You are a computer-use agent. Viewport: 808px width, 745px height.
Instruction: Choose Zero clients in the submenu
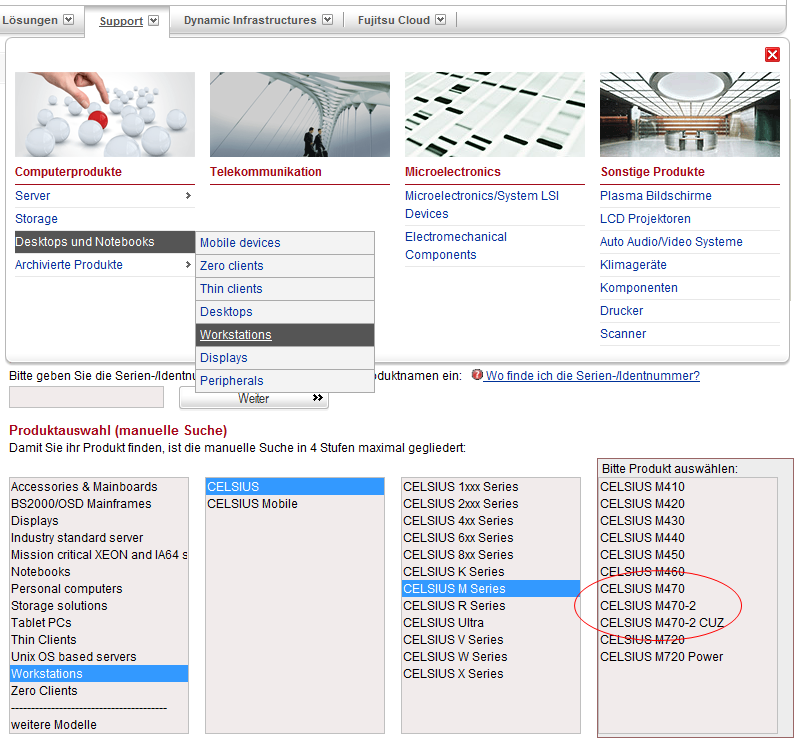[x=285, y=266]
